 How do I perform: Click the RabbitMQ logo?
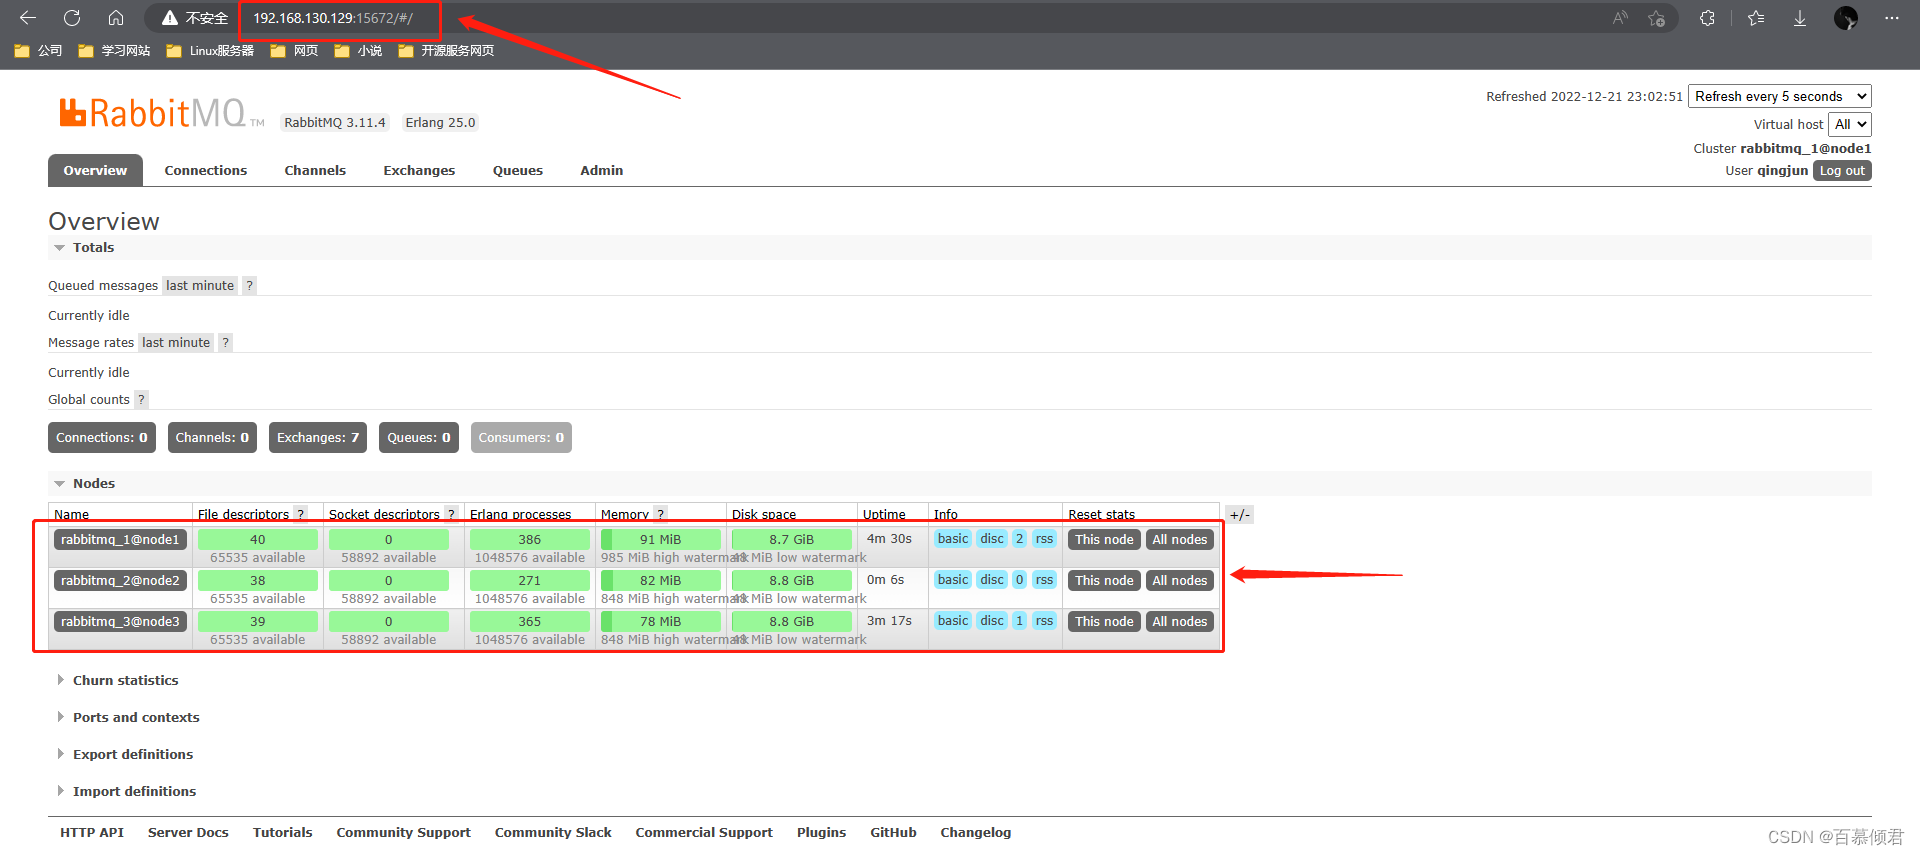tap(160, 113)
